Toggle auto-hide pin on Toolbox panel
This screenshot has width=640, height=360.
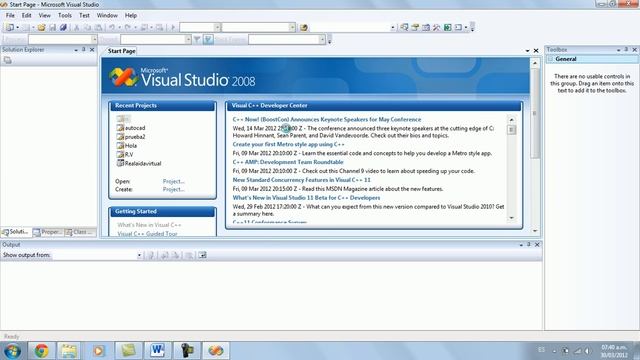point(626,49)
